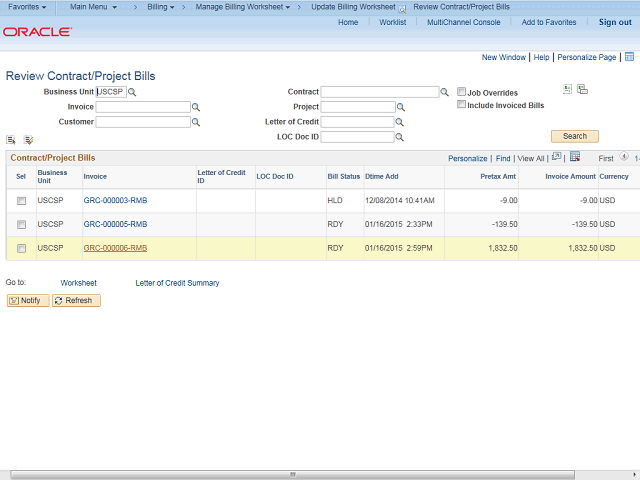The image size is (640, 480).
Task: Click the Project lookup magnifier
Action: pyautogui.click(x=400, y=107)
